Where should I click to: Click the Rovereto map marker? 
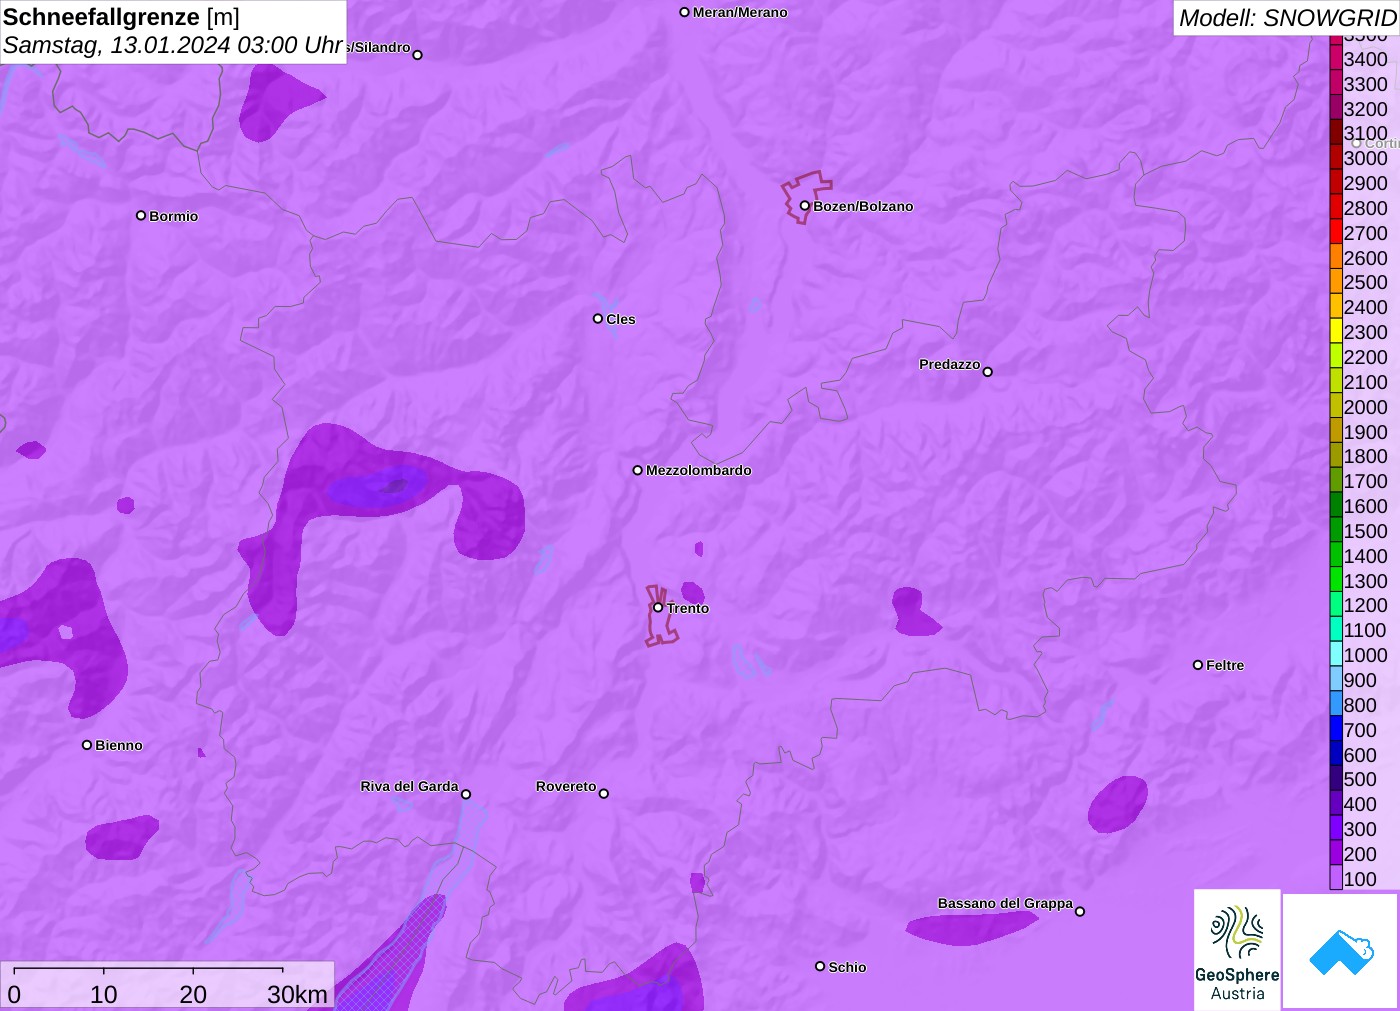pyautogui.click(x=603, y=793)
